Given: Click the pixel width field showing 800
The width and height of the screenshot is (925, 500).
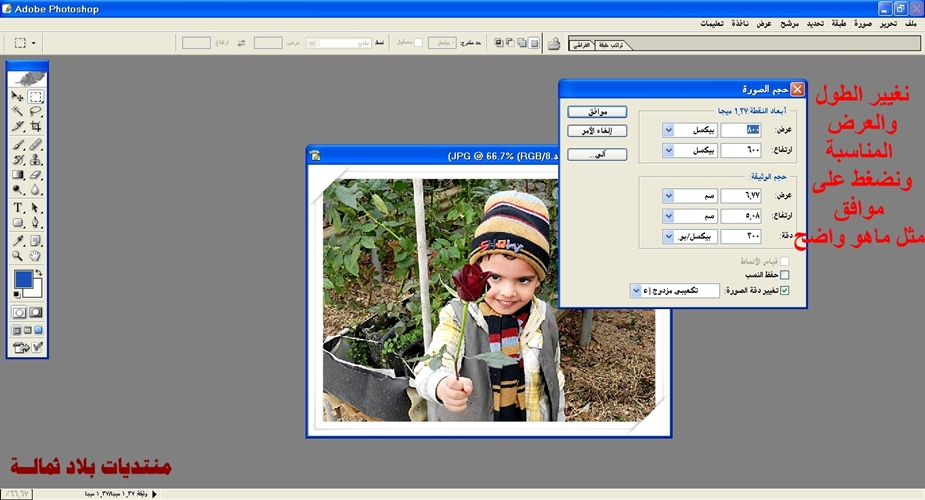Looking at the screenshot, I should tap(741, 130).
